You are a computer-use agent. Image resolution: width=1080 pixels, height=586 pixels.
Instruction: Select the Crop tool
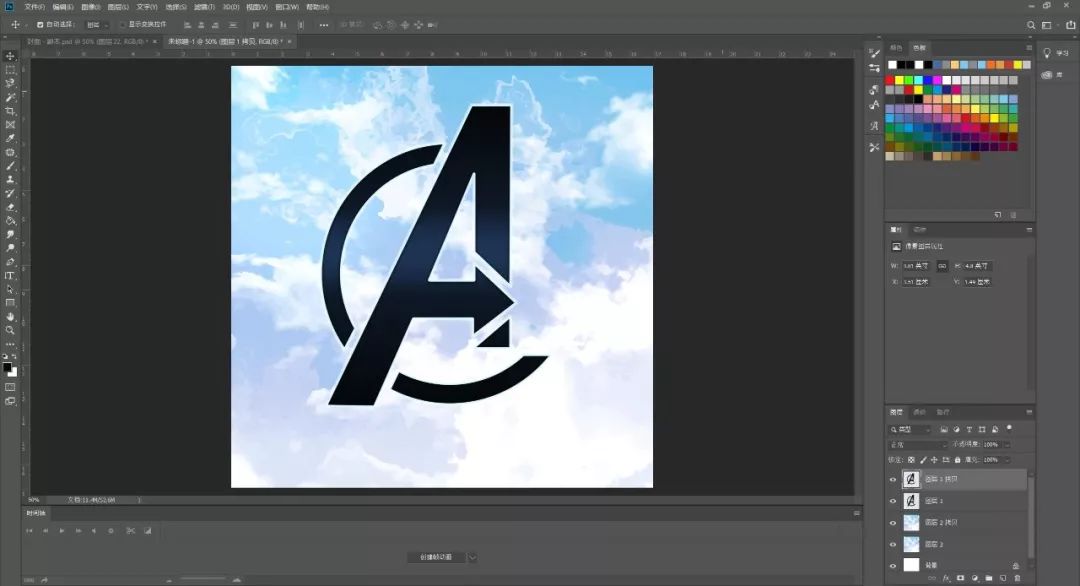click(x=10, y=111)
